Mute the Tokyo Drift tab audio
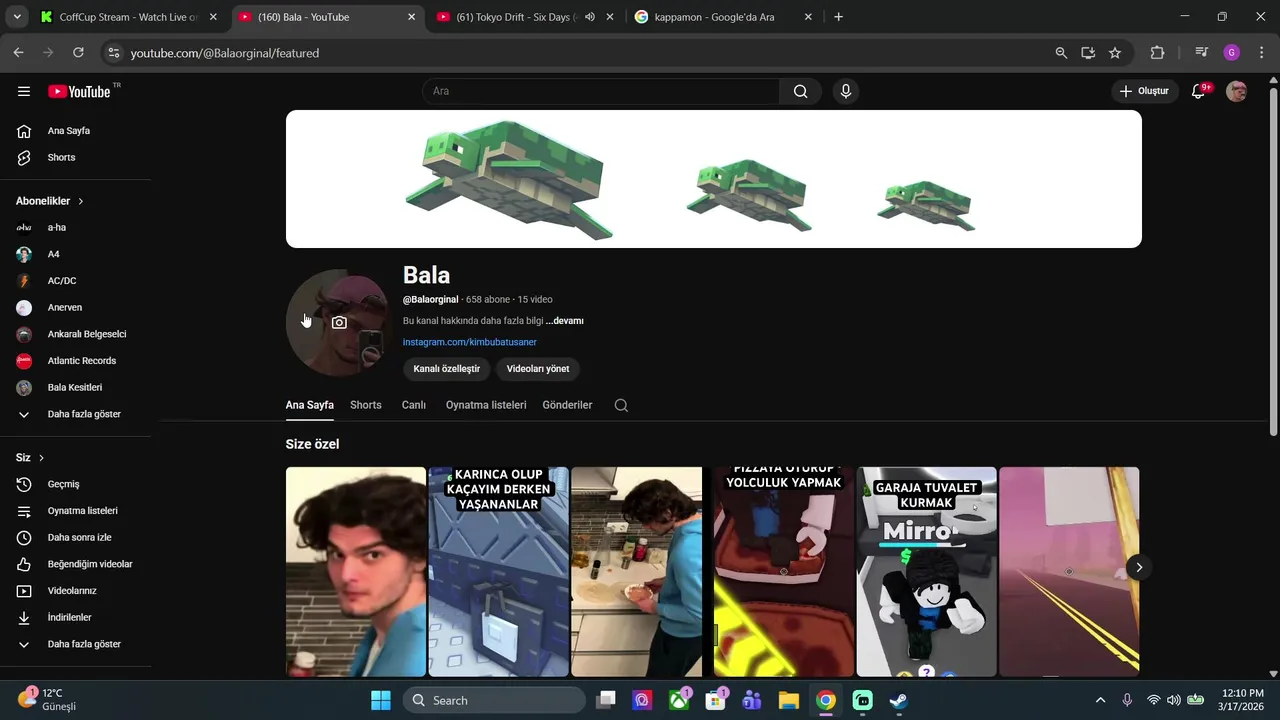The width and height of the screenshot is (1280, 720). [590, 17]
